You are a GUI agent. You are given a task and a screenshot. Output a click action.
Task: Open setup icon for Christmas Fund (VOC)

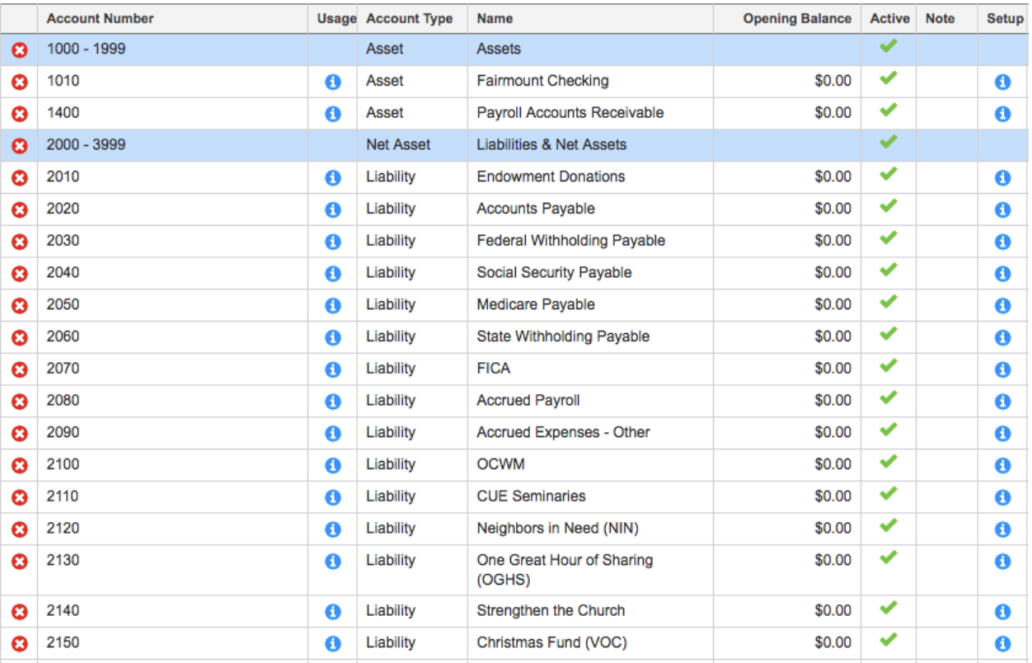coord(1002,644)
